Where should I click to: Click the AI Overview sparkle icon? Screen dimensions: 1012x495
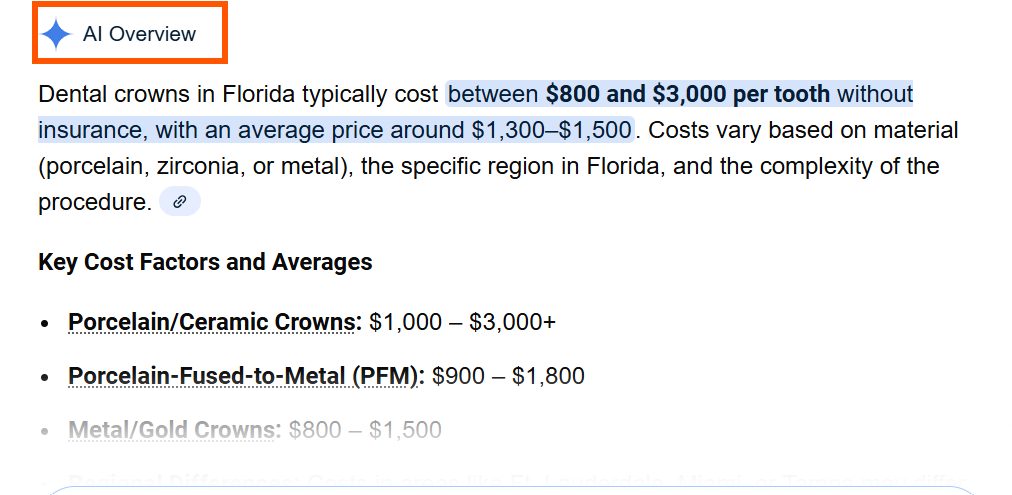pos(56,34)
